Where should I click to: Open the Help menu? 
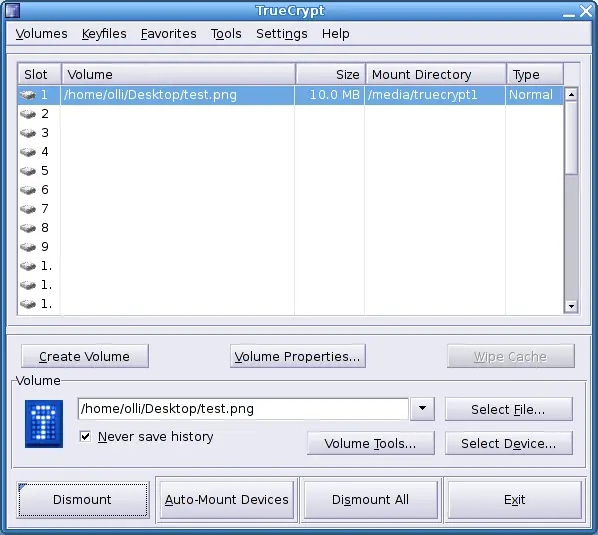(335, 34)
